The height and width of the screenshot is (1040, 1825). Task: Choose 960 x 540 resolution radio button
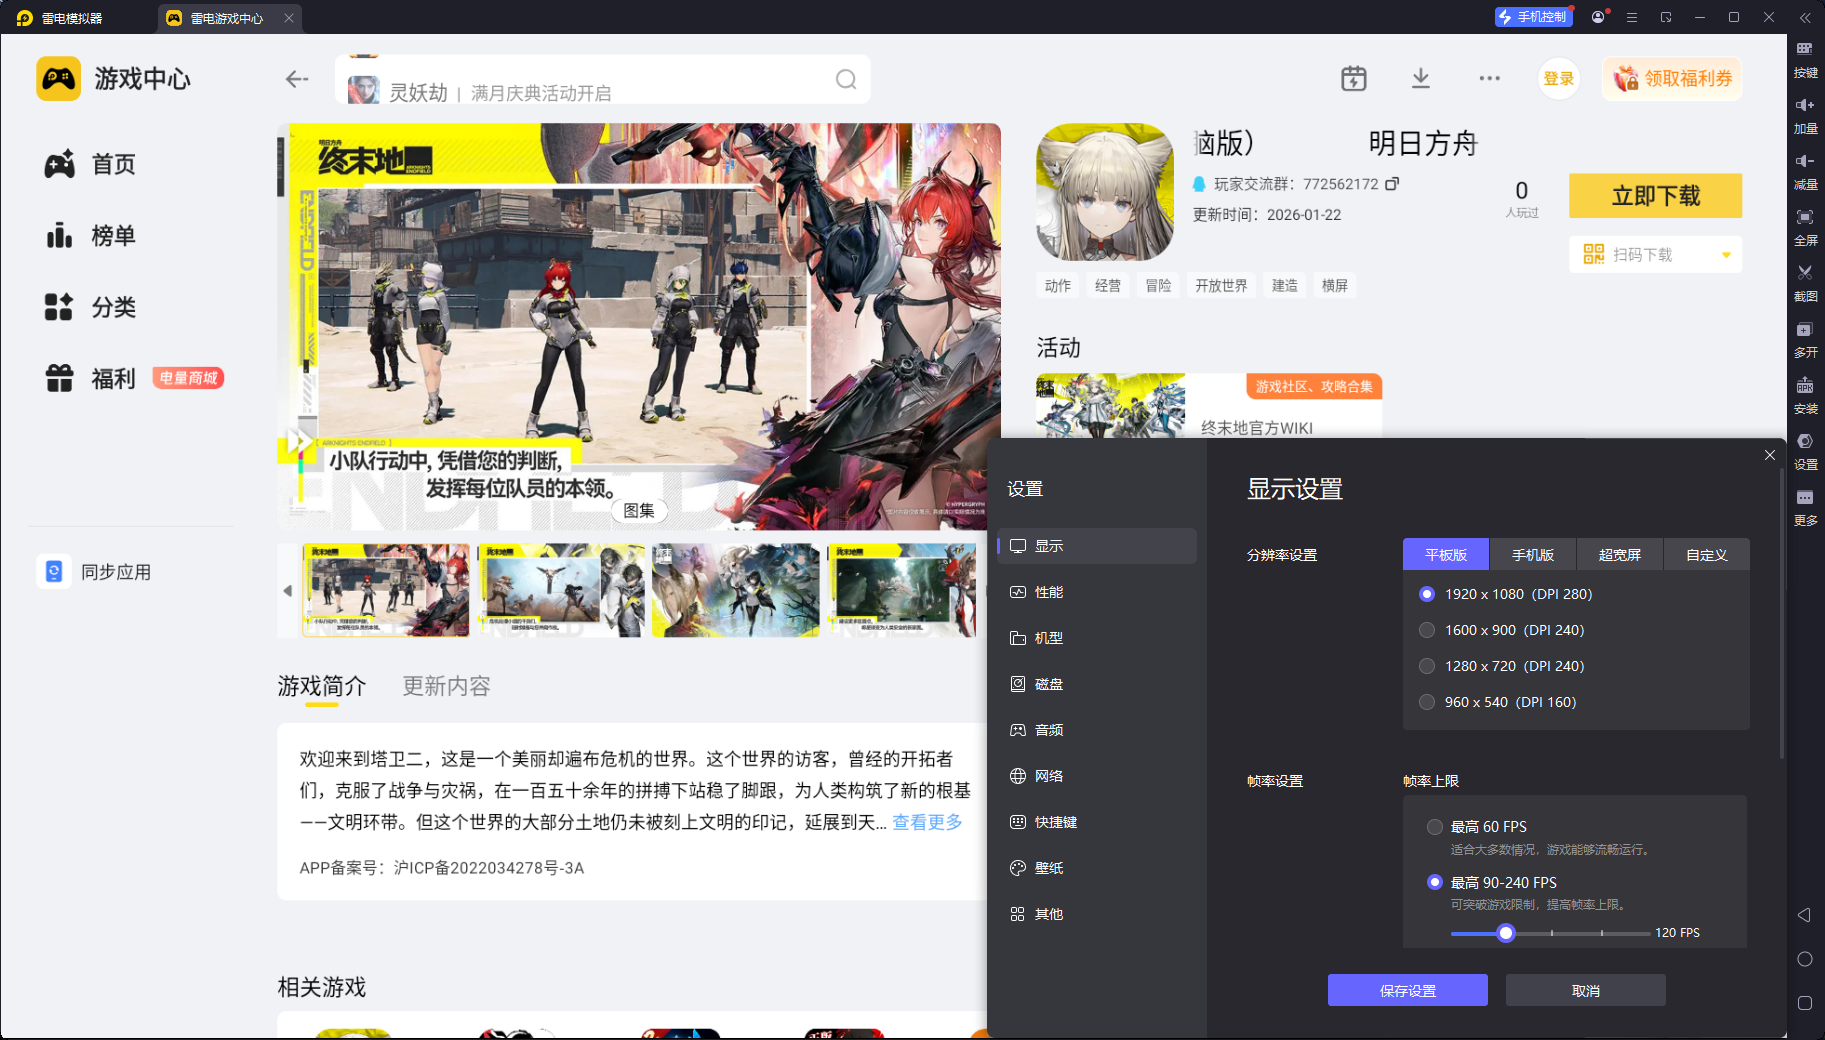tap(1427, 702)
